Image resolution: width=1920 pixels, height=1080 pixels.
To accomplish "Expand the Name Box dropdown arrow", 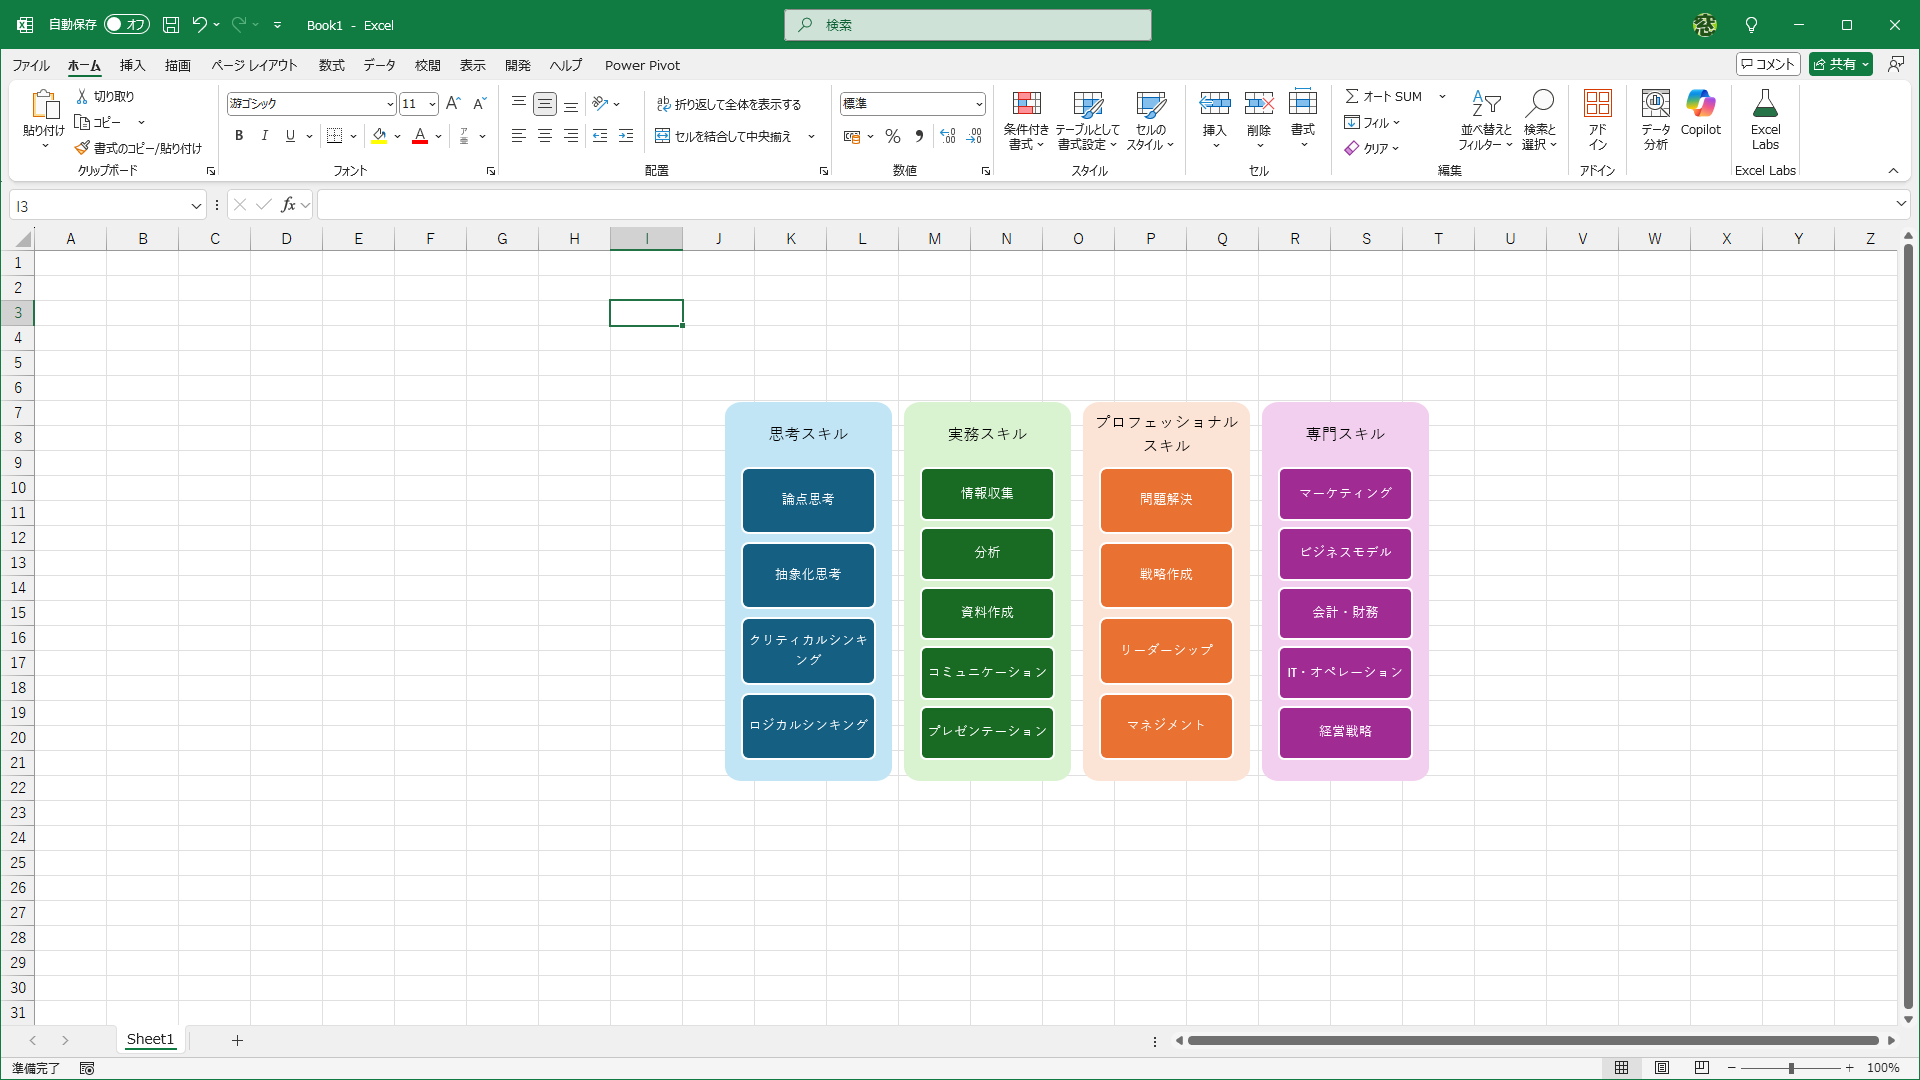I will click(196, 206).
